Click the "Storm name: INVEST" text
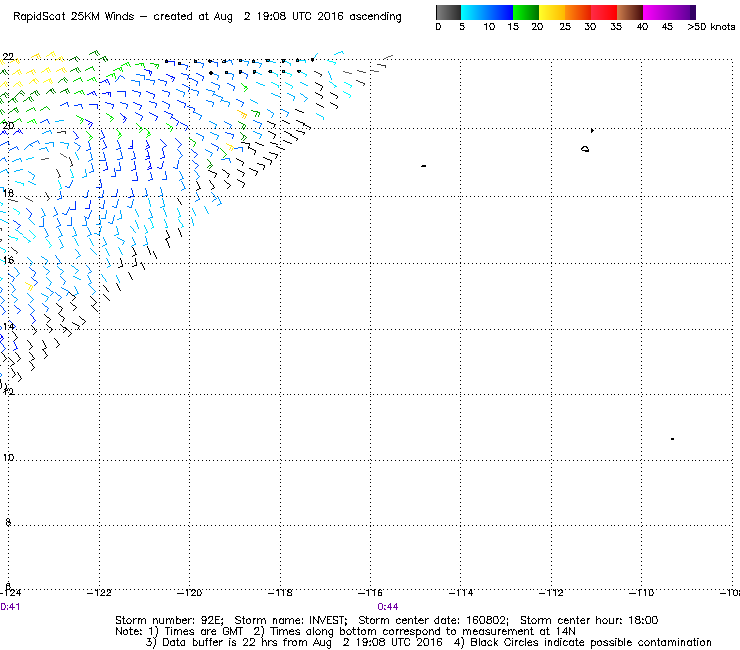This screenshot has width=740, height=650. 291,620
